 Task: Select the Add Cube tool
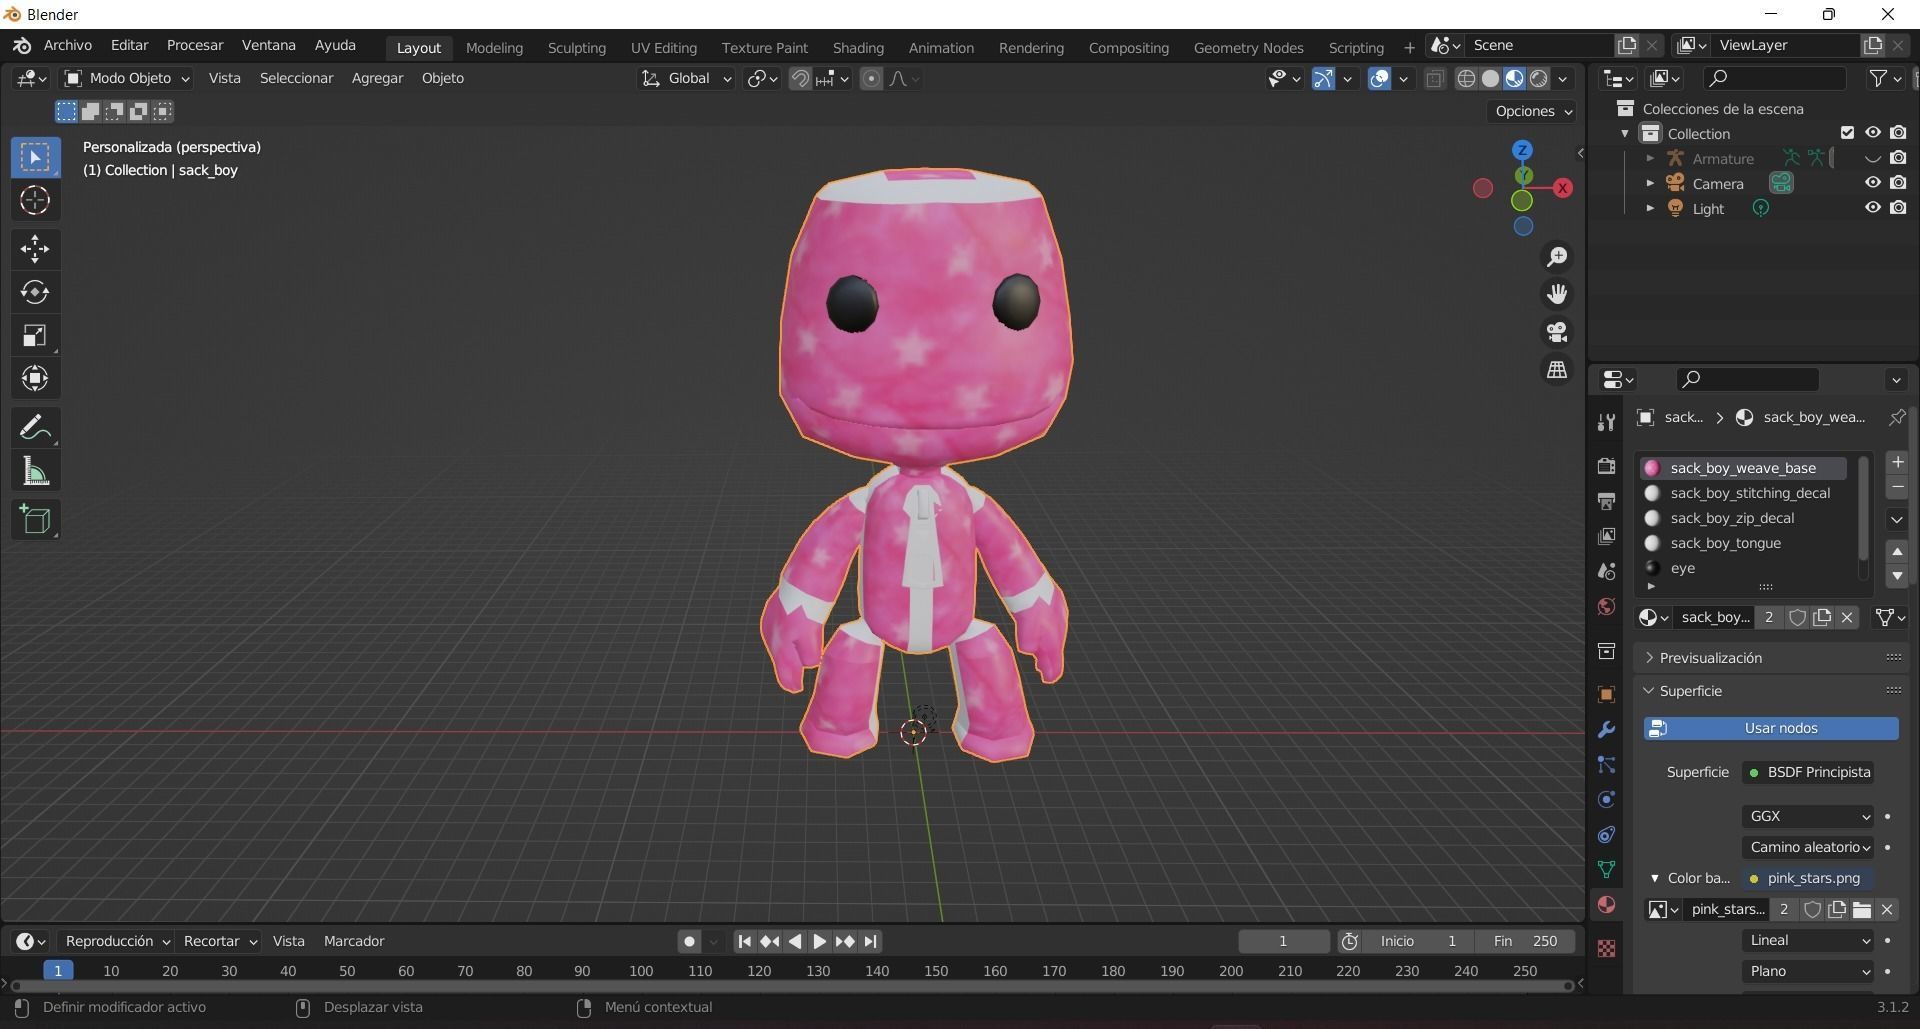(35, 520)
